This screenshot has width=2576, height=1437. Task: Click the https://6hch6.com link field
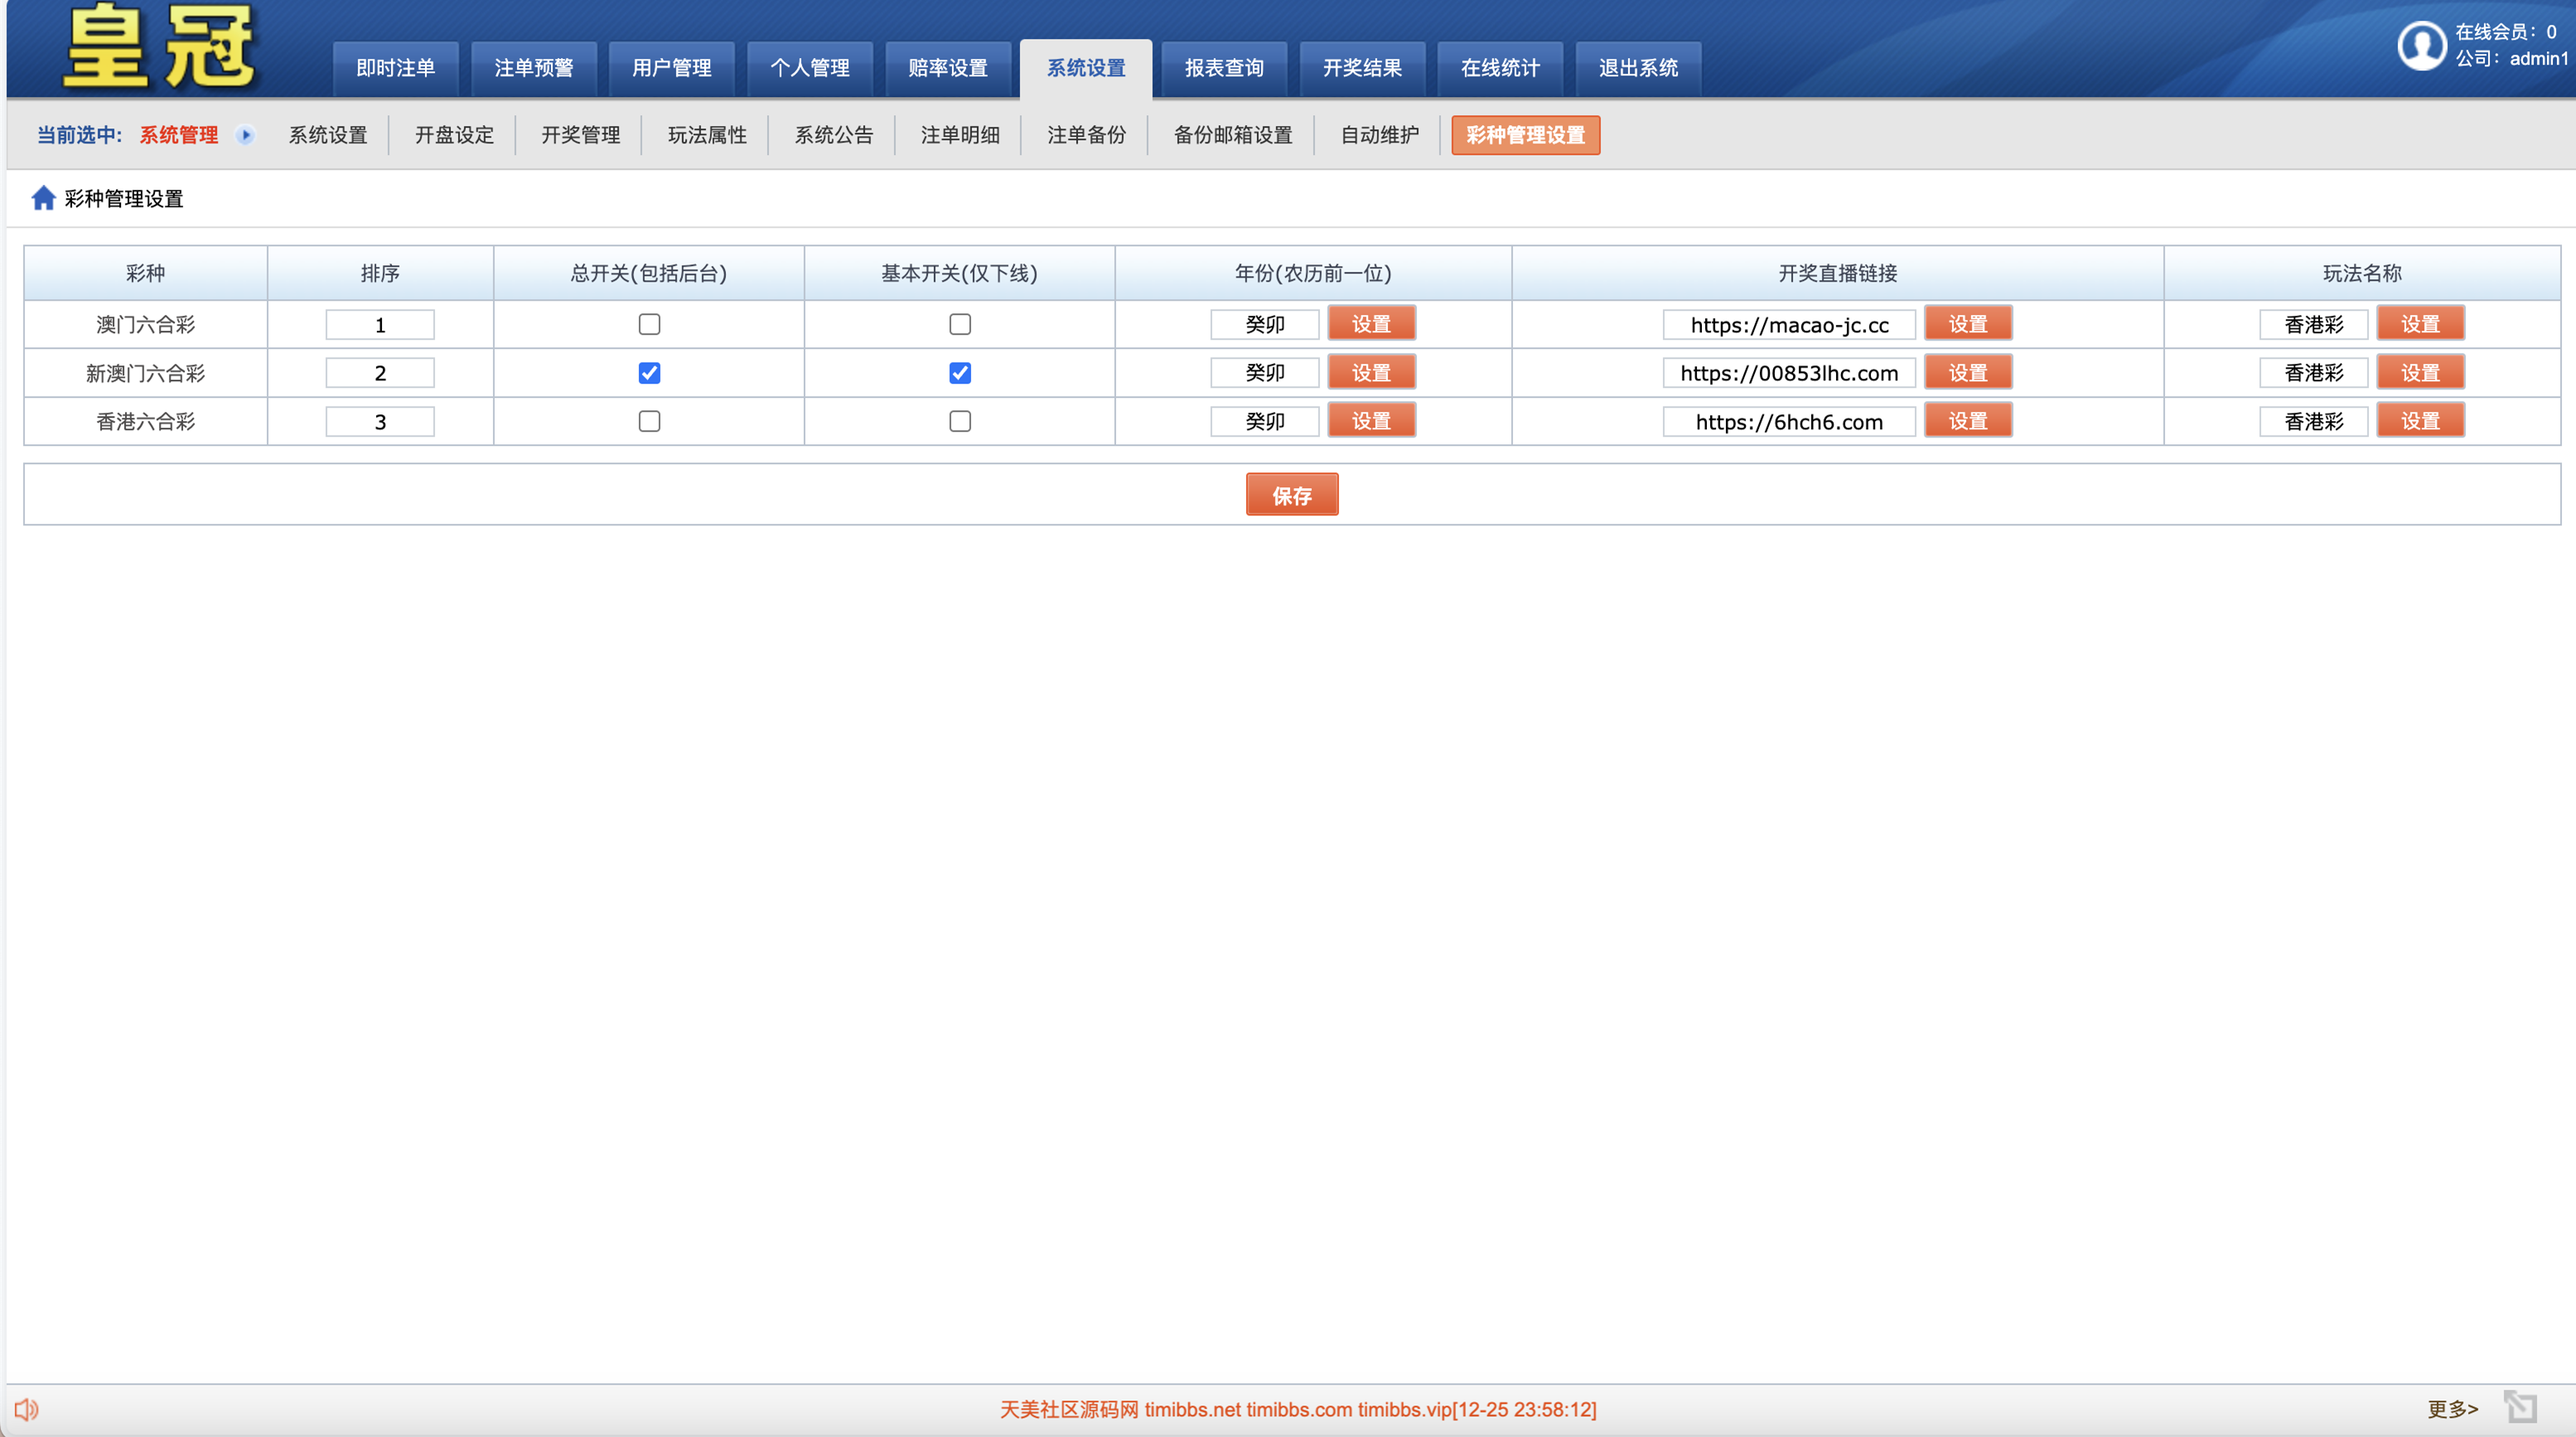[x=1788, y=421]
